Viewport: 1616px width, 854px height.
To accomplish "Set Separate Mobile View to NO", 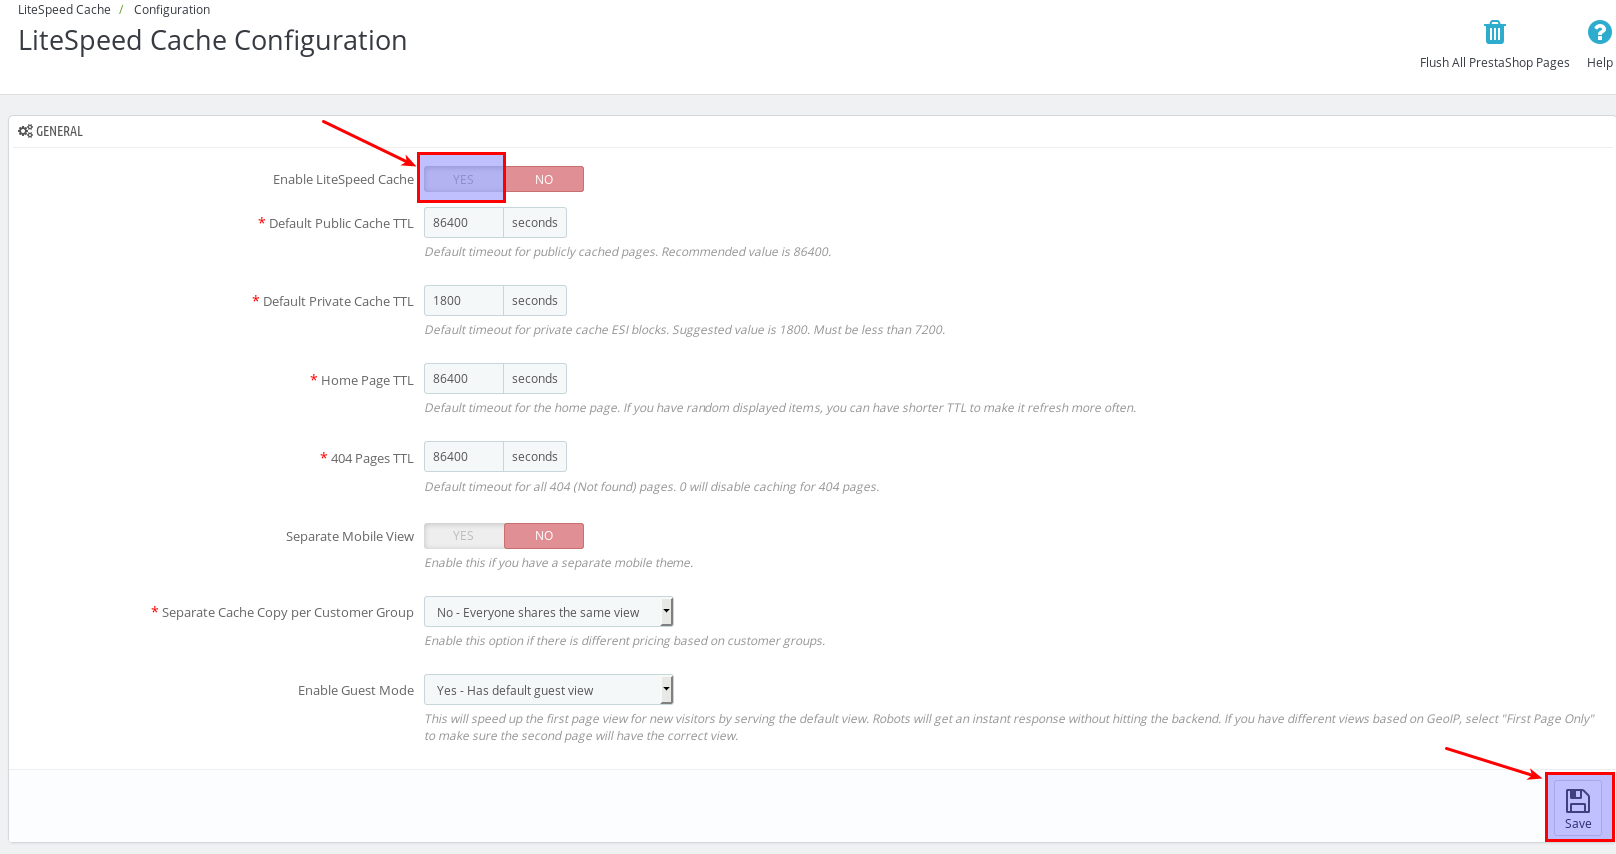I will point(543,536).
